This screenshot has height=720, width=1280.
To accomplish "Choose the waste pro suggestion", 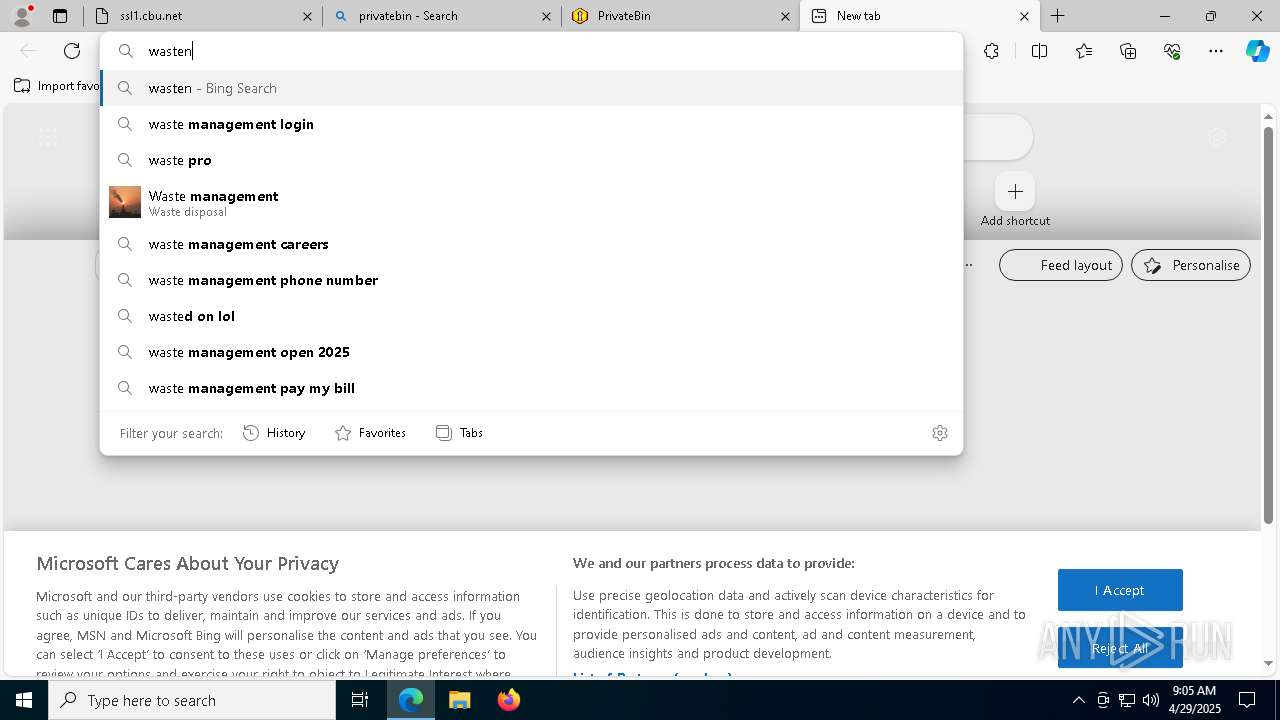I will point(531,160).
